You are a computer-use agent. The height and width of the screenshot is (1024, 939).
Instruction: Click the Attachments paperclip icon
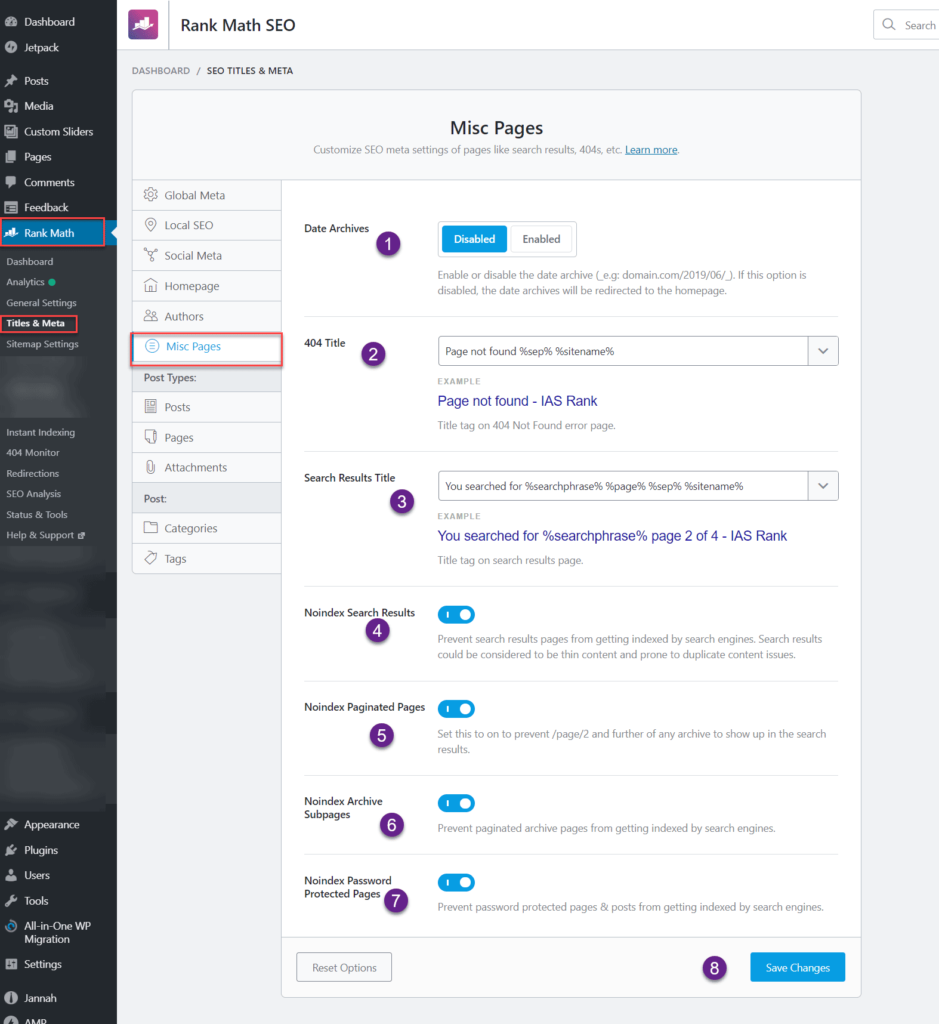click(151, 467)
